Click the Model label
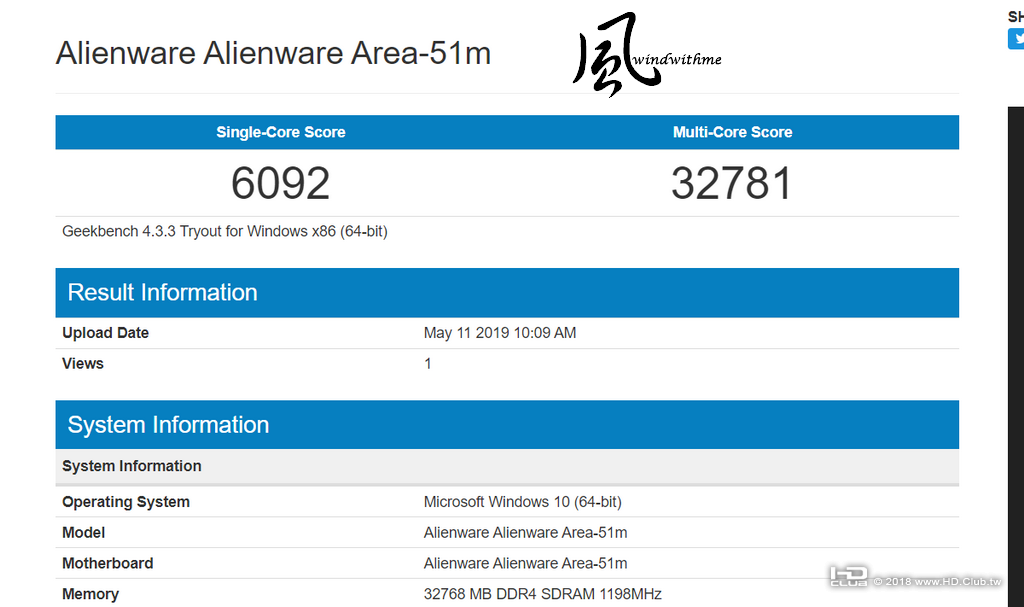Screen dimensions: 1024x607 tap(84, 533)
